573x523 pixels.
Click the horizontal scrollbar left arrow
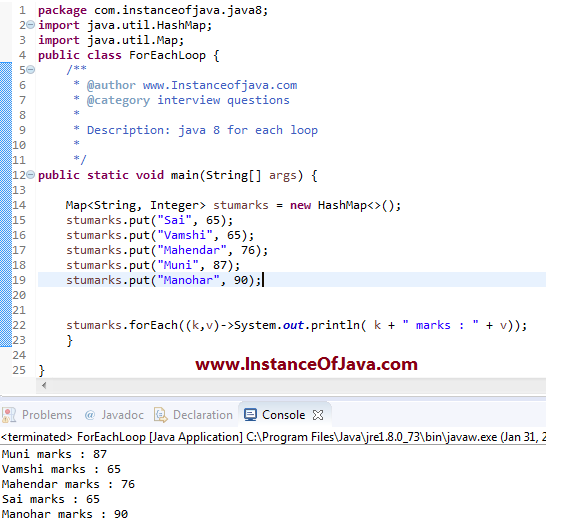pos(44,385)
